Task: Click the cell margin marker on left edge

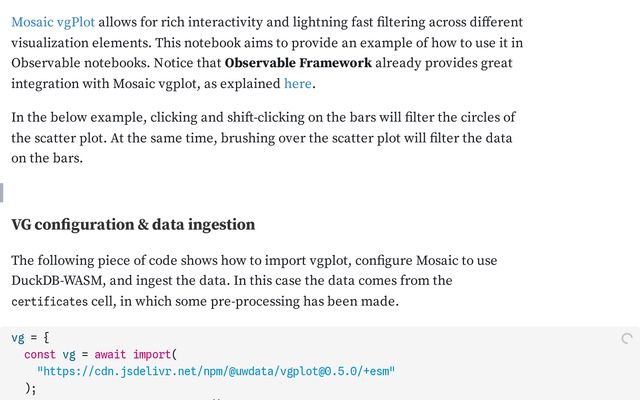Action: (2, 192)
